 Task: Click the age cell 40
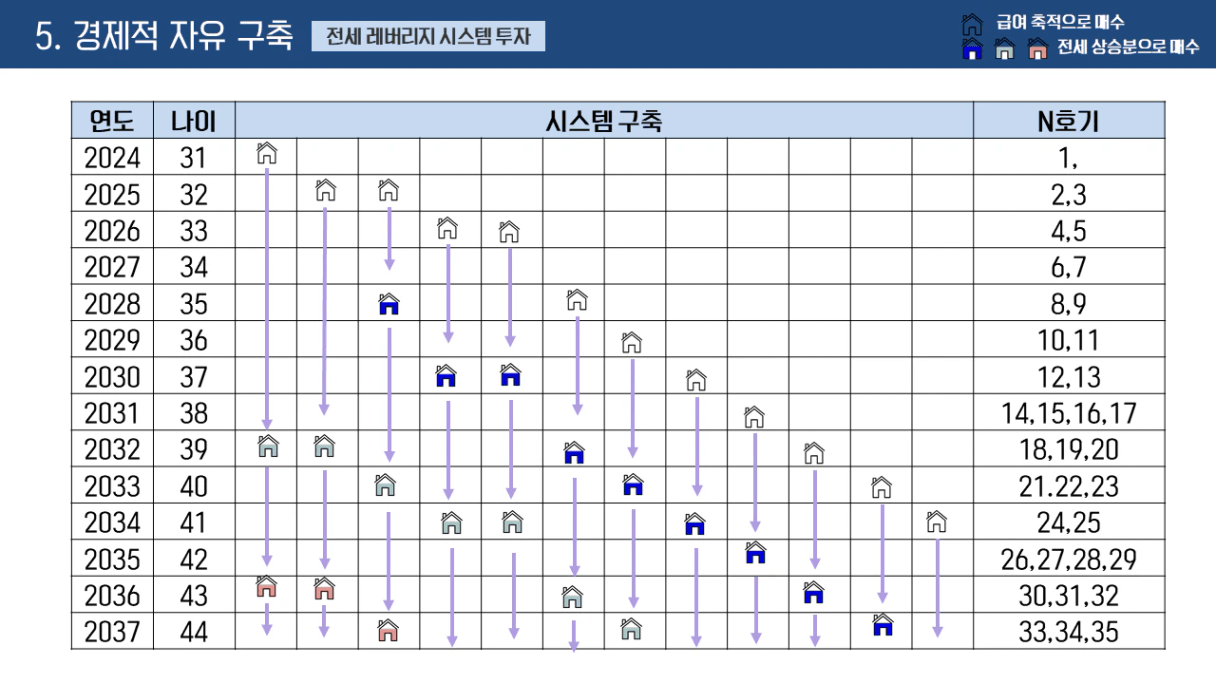pyautogui.click(x=194, y=486)
